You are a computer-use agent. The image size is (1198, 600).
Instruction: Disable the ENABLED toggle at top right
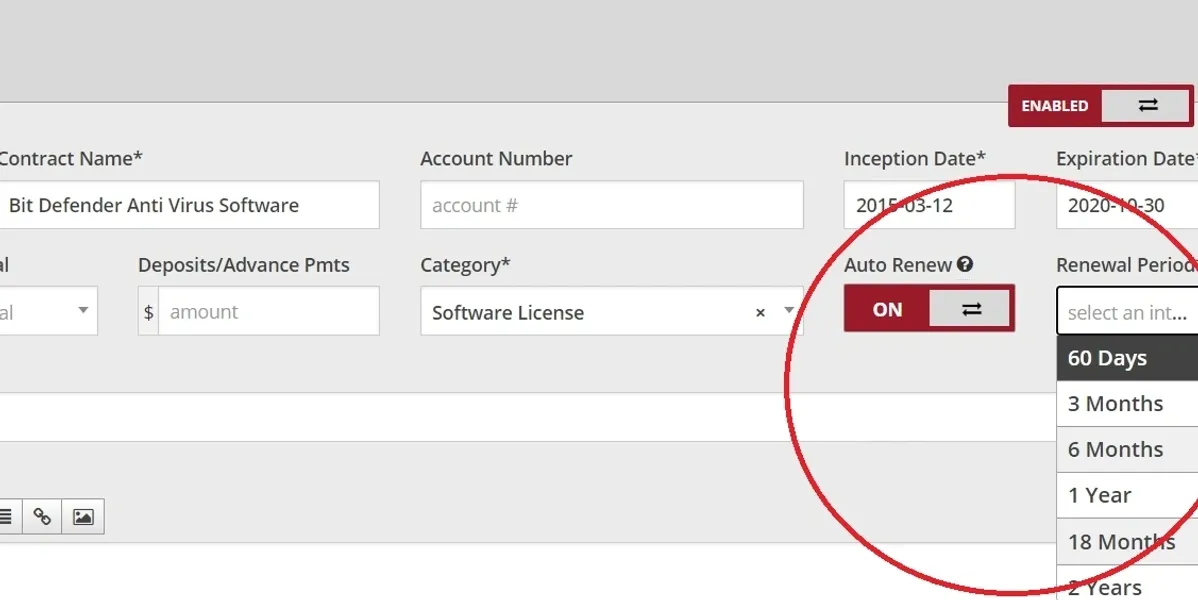pyautogui.click(x=1054, y=105)
